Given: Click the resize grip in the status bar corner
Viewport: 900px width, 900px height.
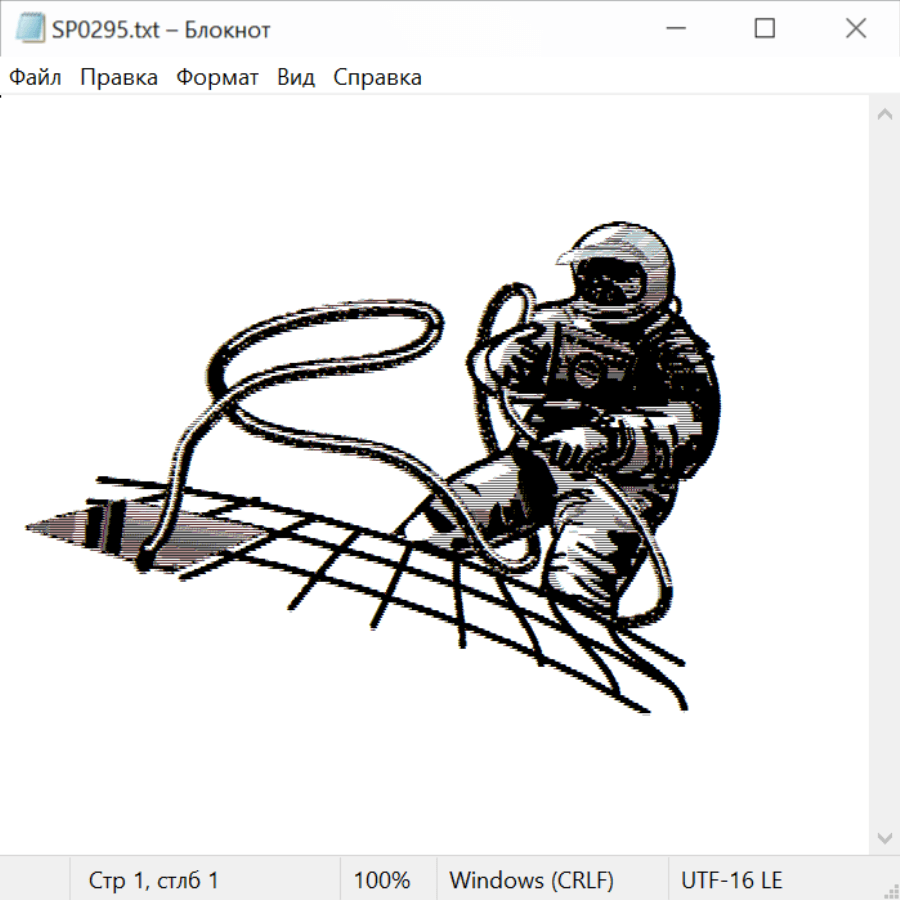Looking at the screenshot, I should coord(890,890).
